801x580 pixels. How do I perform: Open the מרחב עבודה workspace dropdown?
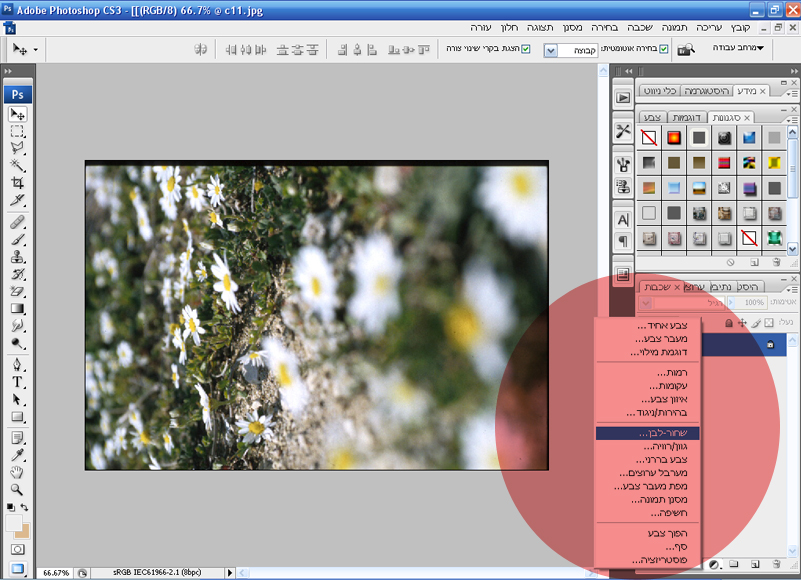[x=738, y=48]
